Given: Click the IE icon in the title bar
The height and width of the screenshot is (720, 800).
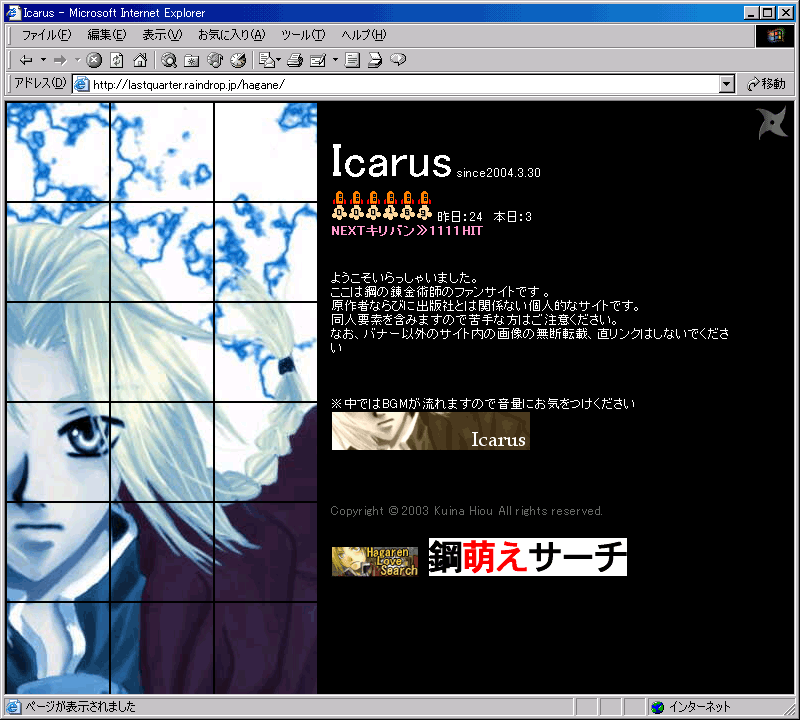Looking at the screenshot, I should (x=13, y=12).
